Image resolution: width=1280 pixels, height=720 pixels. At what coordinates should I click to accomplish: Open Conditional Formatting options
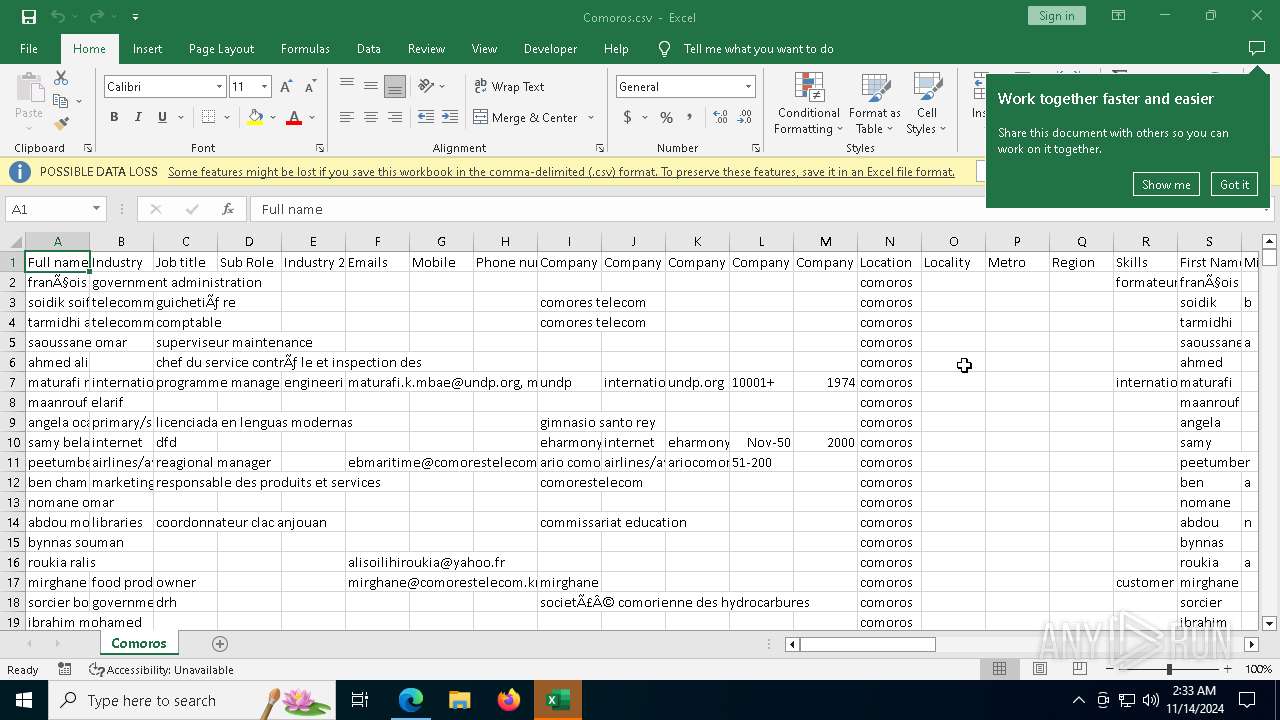pos(809,104)
